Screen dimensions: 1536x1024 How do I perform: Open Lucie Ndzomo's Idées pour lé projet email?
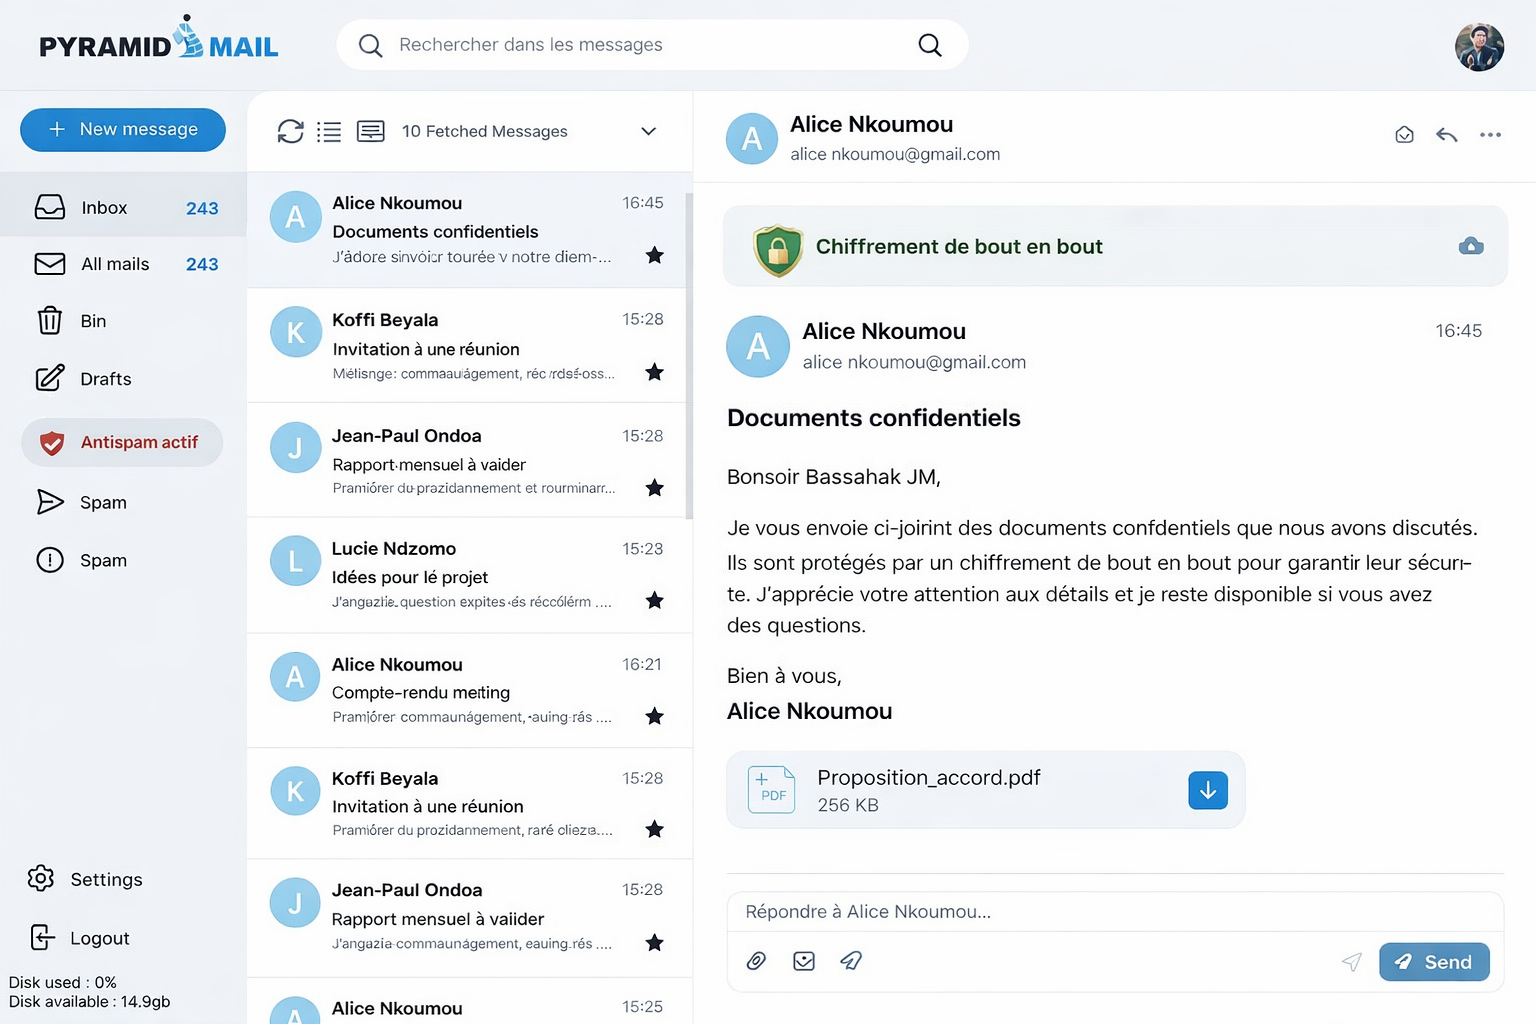[467, 575]
